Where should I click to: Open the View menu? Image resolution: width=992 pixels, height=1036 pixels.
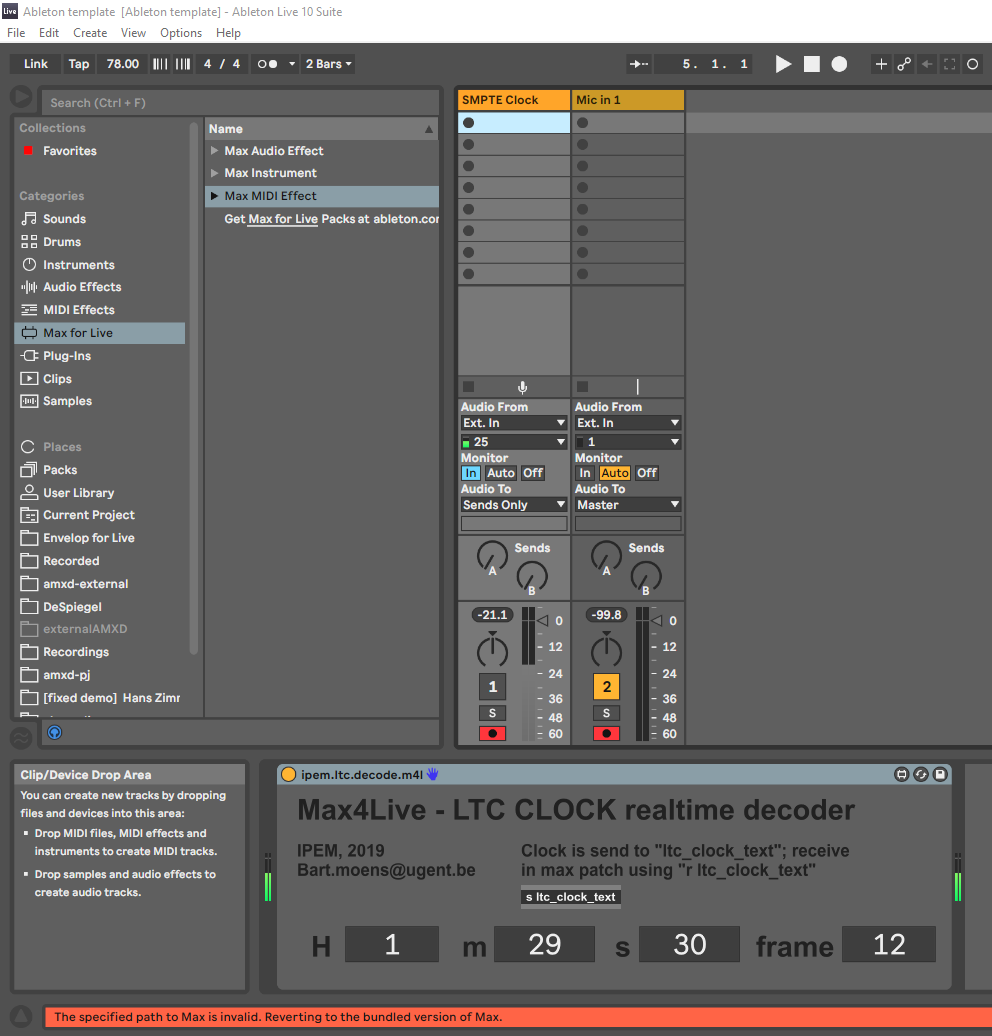click(x=133, y=33)
